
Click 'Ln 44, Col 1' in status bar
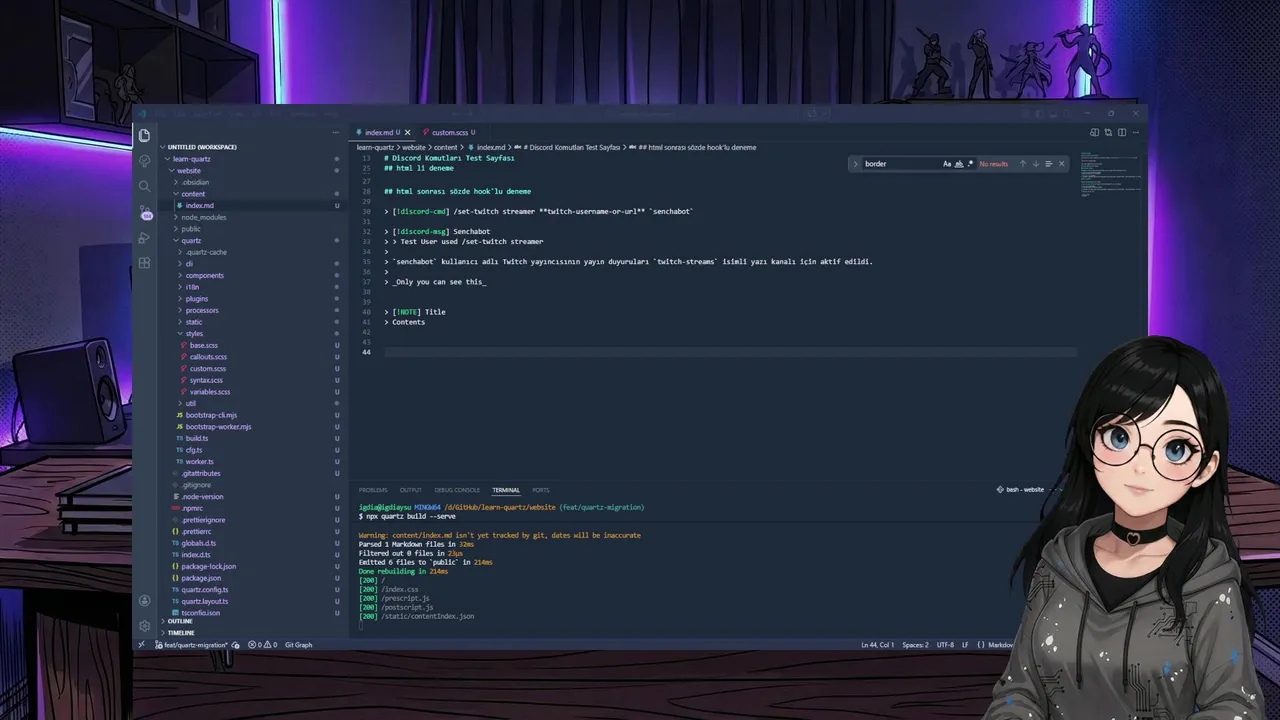[x=878, y=645]
